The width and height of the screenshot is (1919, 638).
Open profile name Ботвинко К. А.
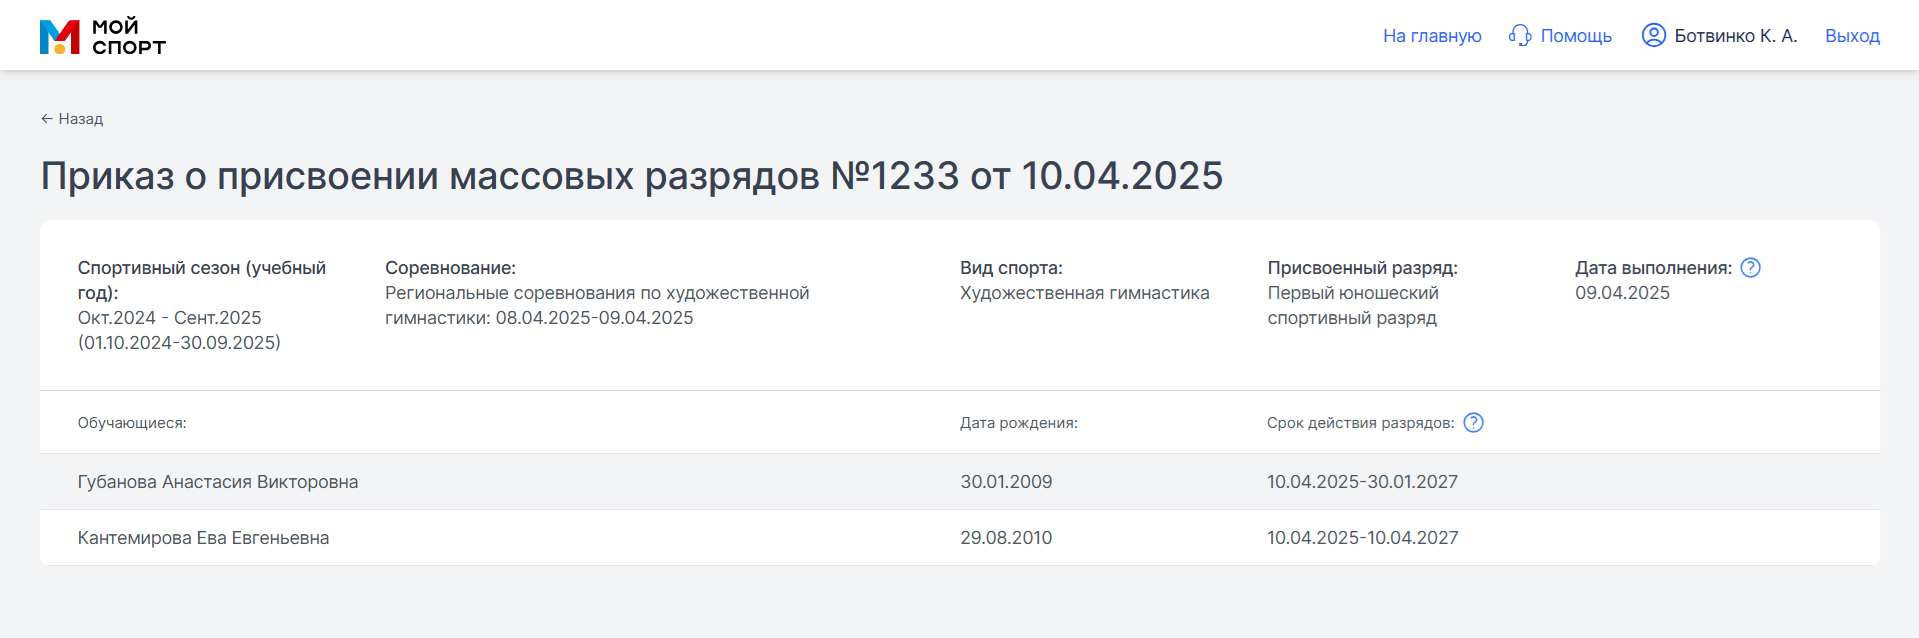point(1736,36)
